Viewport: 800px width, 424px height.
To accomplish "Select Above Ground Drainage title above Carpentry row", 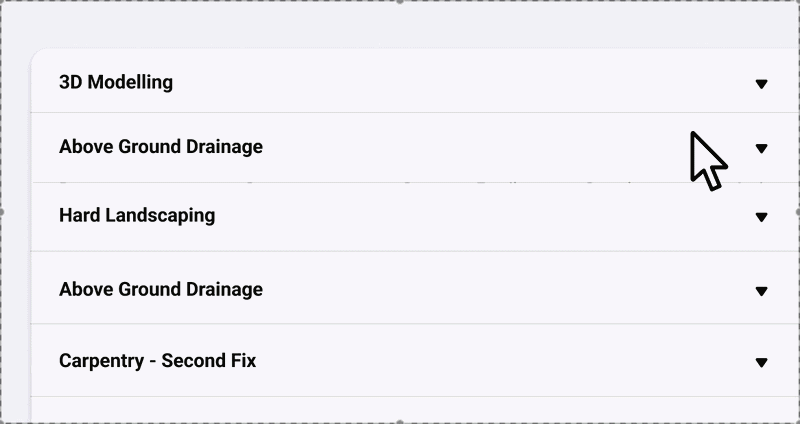I will pyautogui.click(x=161, y=289).
